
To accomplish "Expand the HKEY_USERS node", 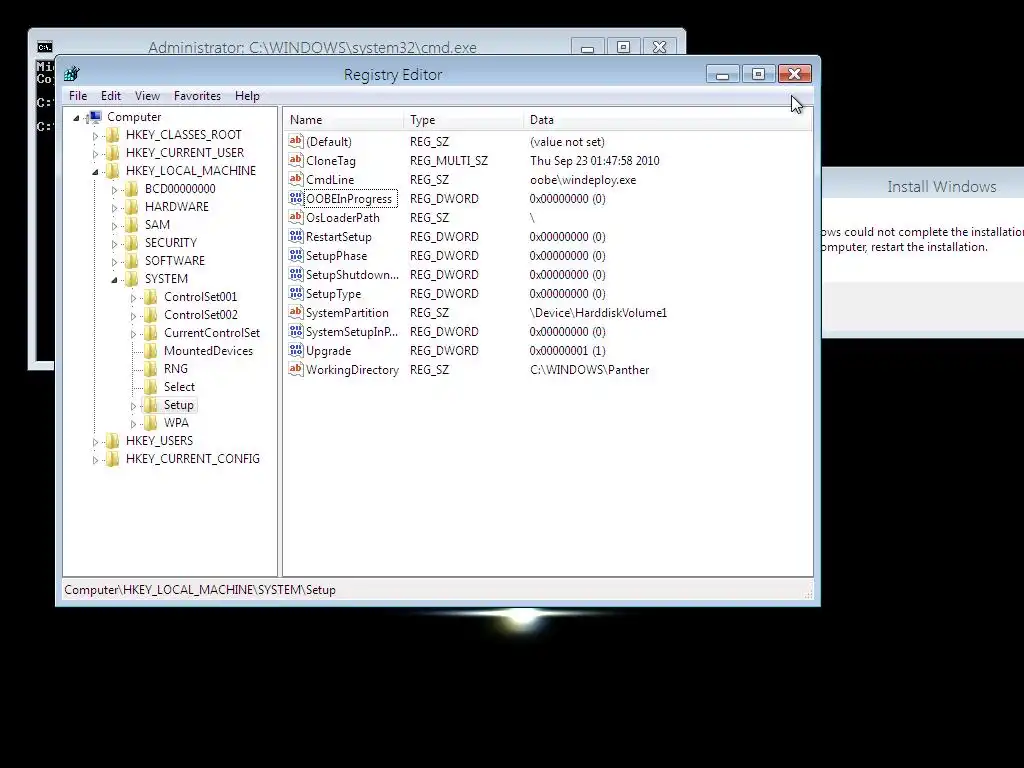I will [x=95, y=442].
